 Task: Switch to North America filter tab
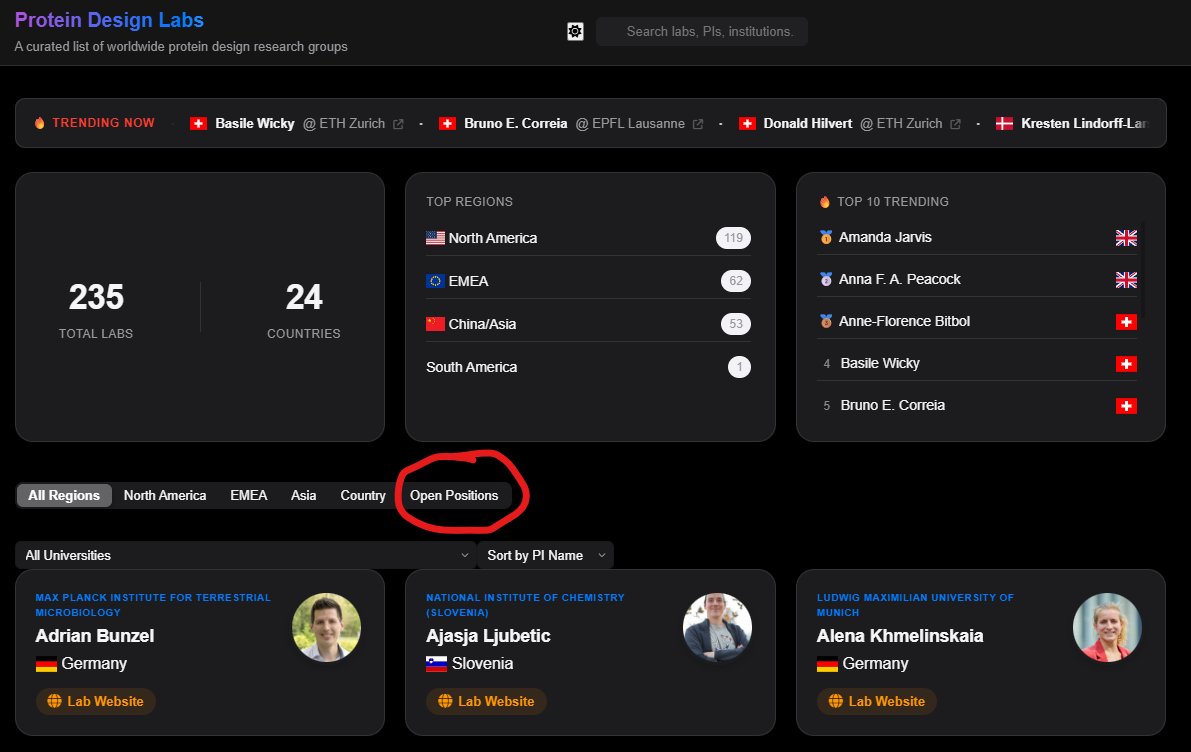(165, 495)
